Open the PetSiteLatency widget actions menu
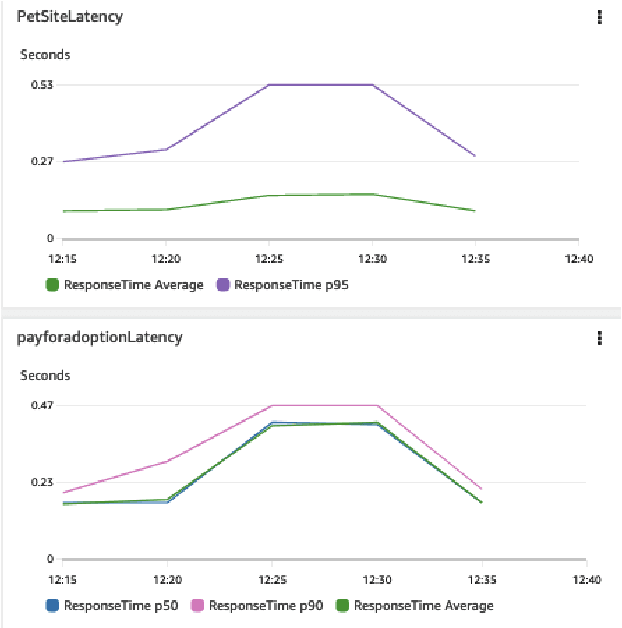The image size is (622, 628). [599, 17]
